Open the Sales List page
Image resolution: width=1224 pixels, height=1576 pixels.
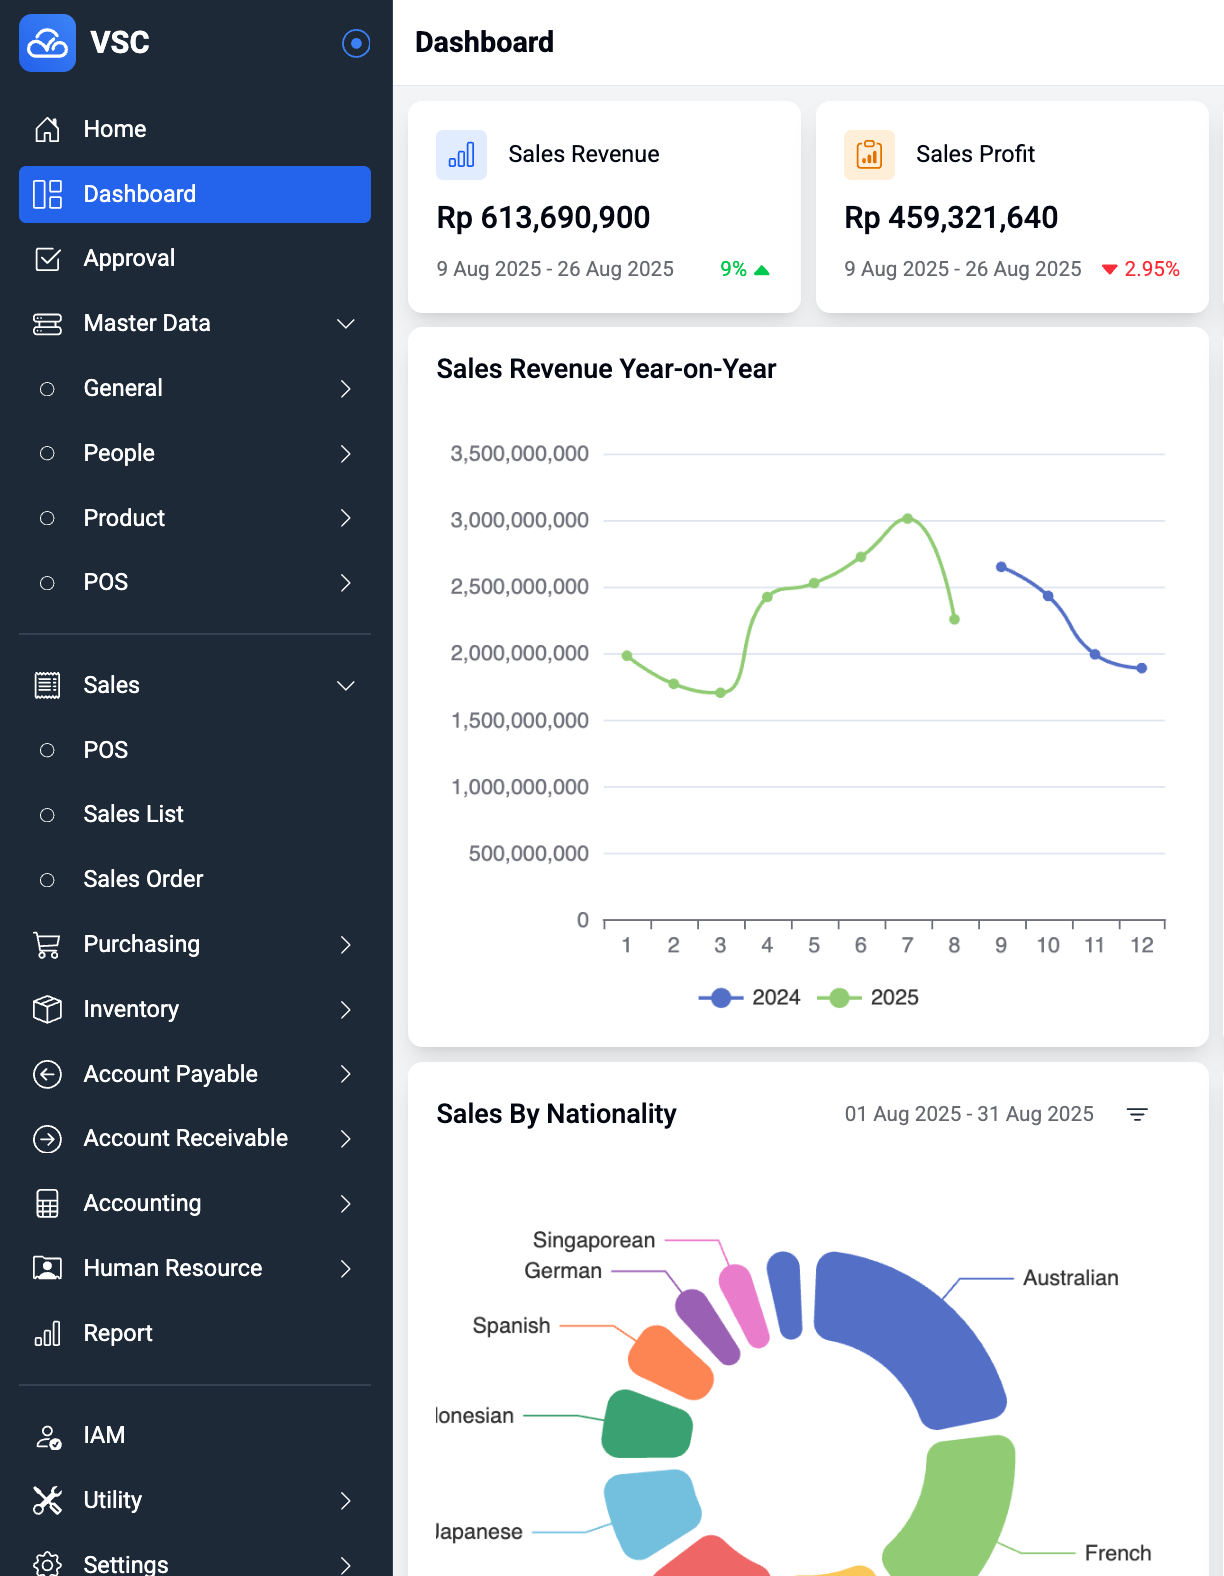click(195, 814)
